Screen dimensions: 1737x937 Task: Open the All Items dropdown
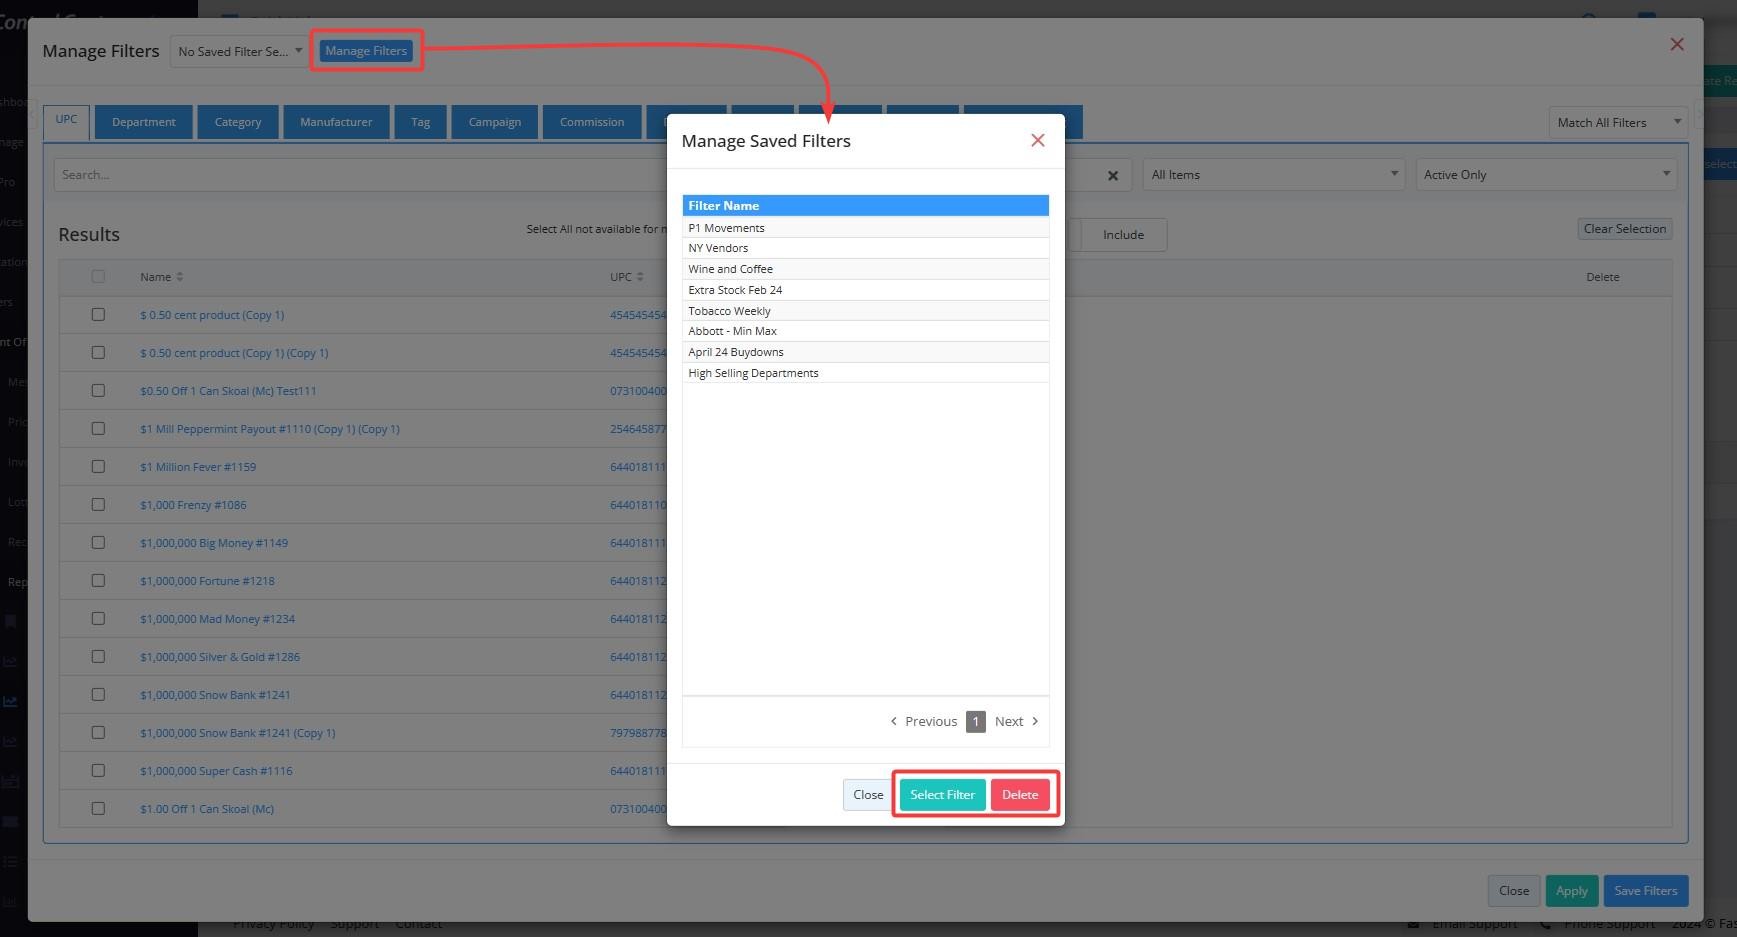(1273, 175)
